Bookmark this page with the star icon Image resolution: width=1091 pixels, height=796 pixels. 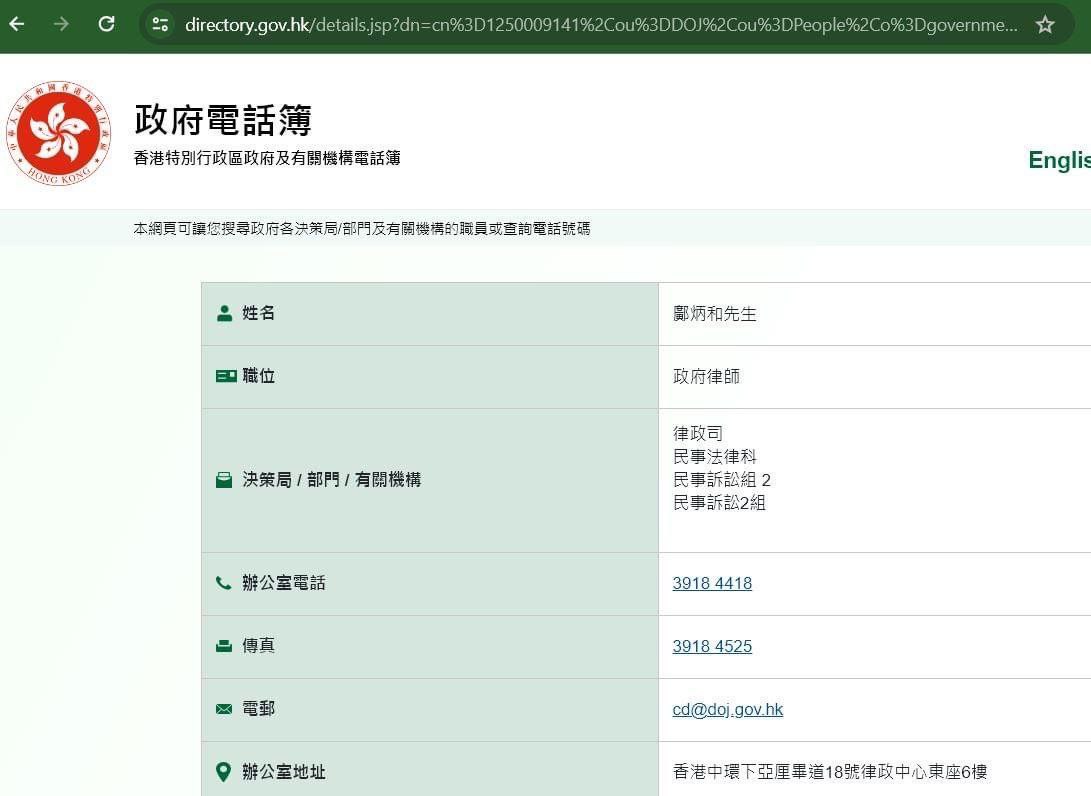click(1045, 25)
